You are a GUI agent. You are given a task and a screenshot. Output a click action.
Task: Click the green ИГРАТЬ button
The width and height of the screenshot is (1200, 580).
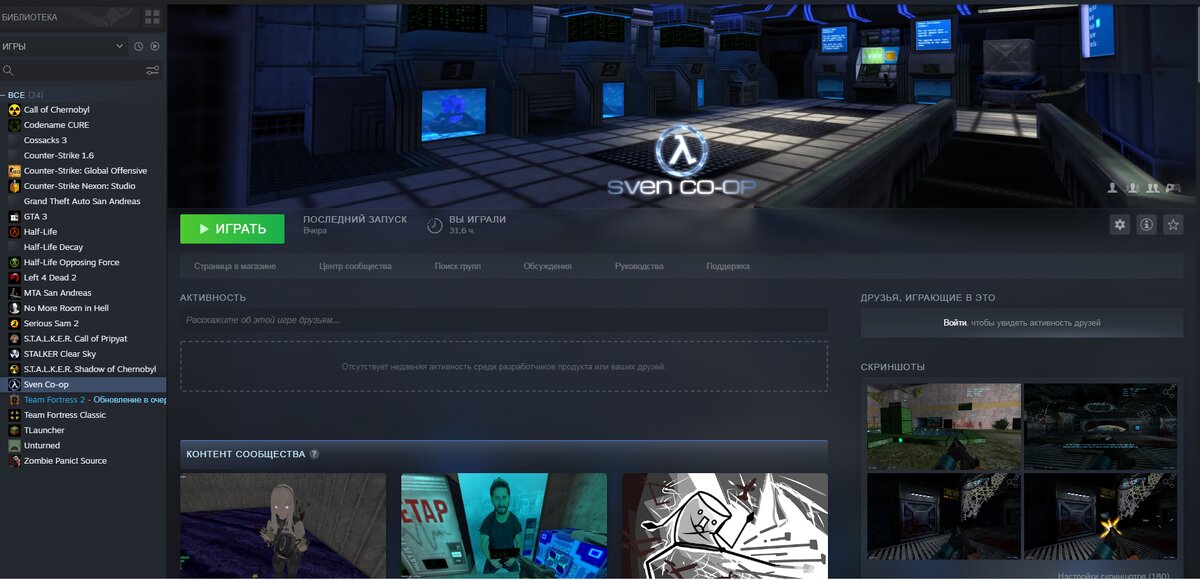[232, 229]
